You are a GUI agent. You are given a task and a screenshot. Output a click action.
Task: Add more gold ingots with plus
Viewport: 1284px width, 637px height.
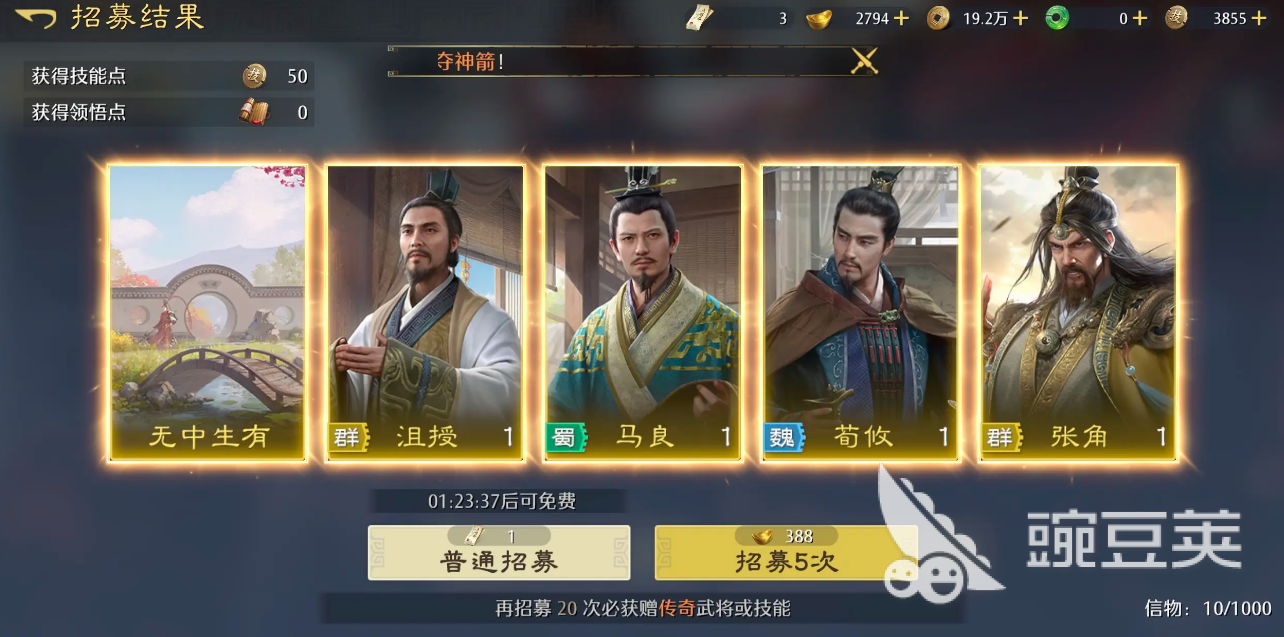click(x=901, y=18)
